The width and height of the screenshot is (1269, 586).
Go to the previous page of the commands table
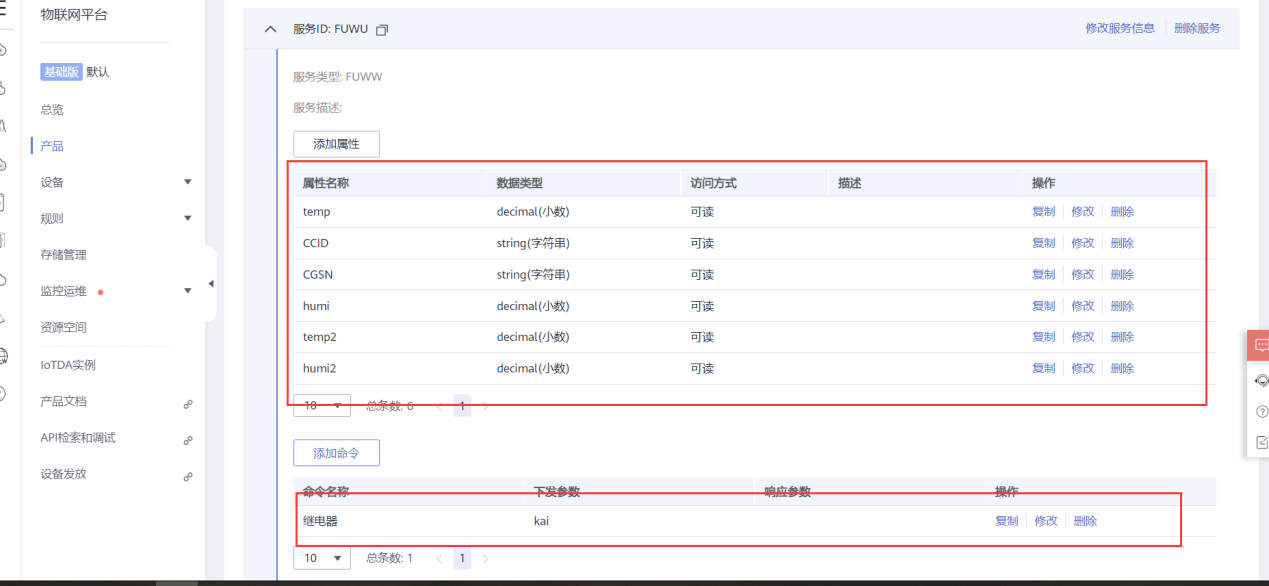(440, 558)
